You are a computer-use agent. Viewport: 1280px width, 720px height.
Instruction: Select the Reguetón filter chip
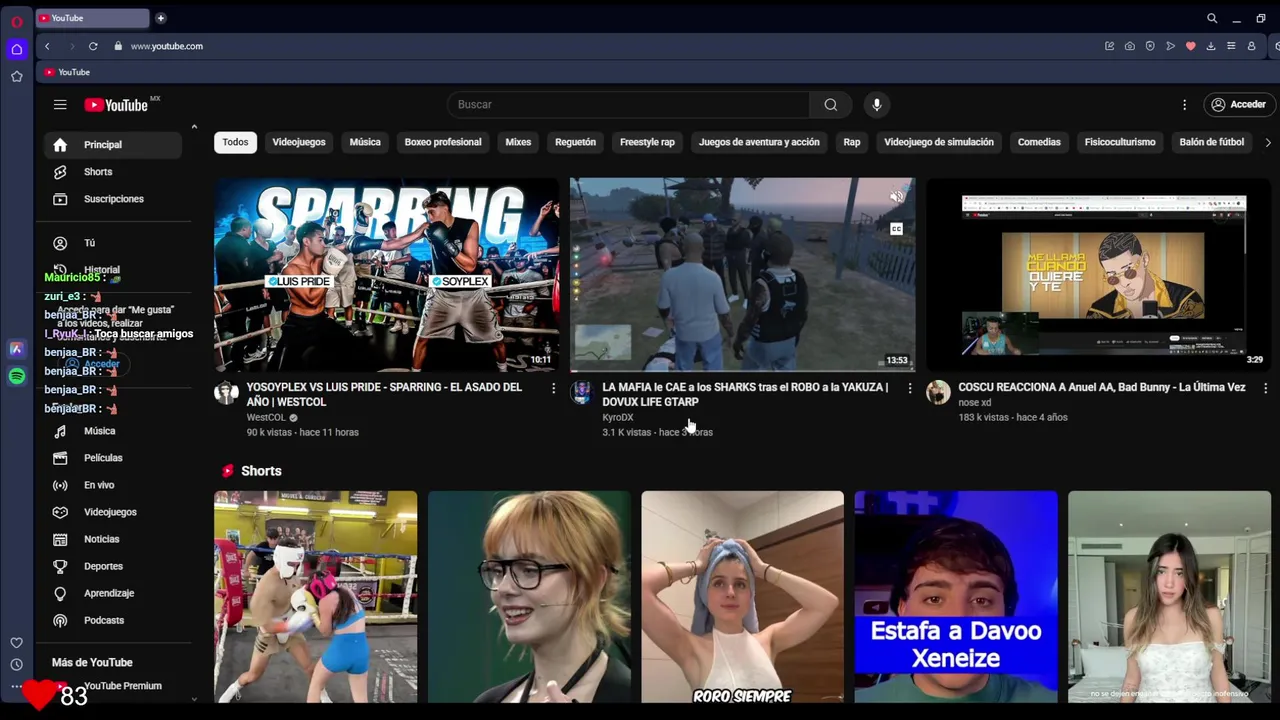click(x=575, y=142)
